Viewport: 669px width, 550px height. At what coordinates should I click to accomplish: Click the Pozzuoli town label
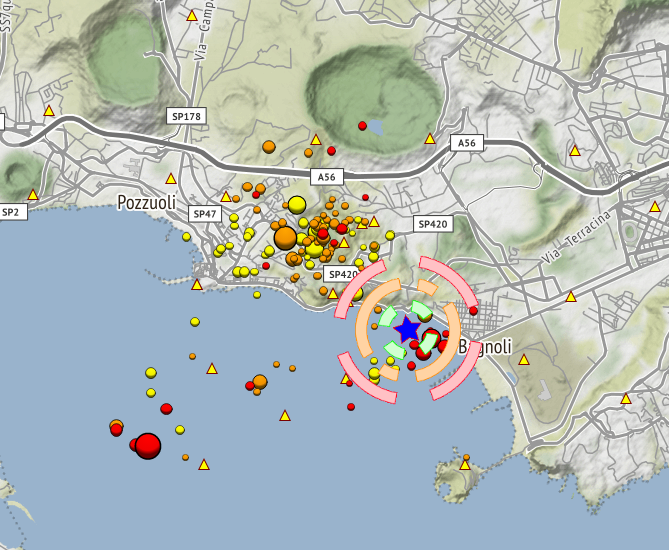(x=146, y=203)
